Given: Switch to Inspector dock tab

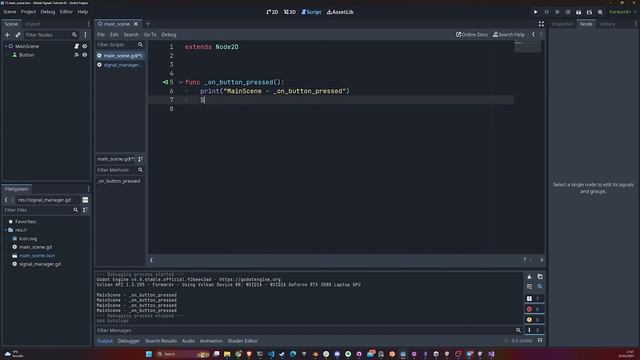Looking at the screenshot, I should pos(562,24).
